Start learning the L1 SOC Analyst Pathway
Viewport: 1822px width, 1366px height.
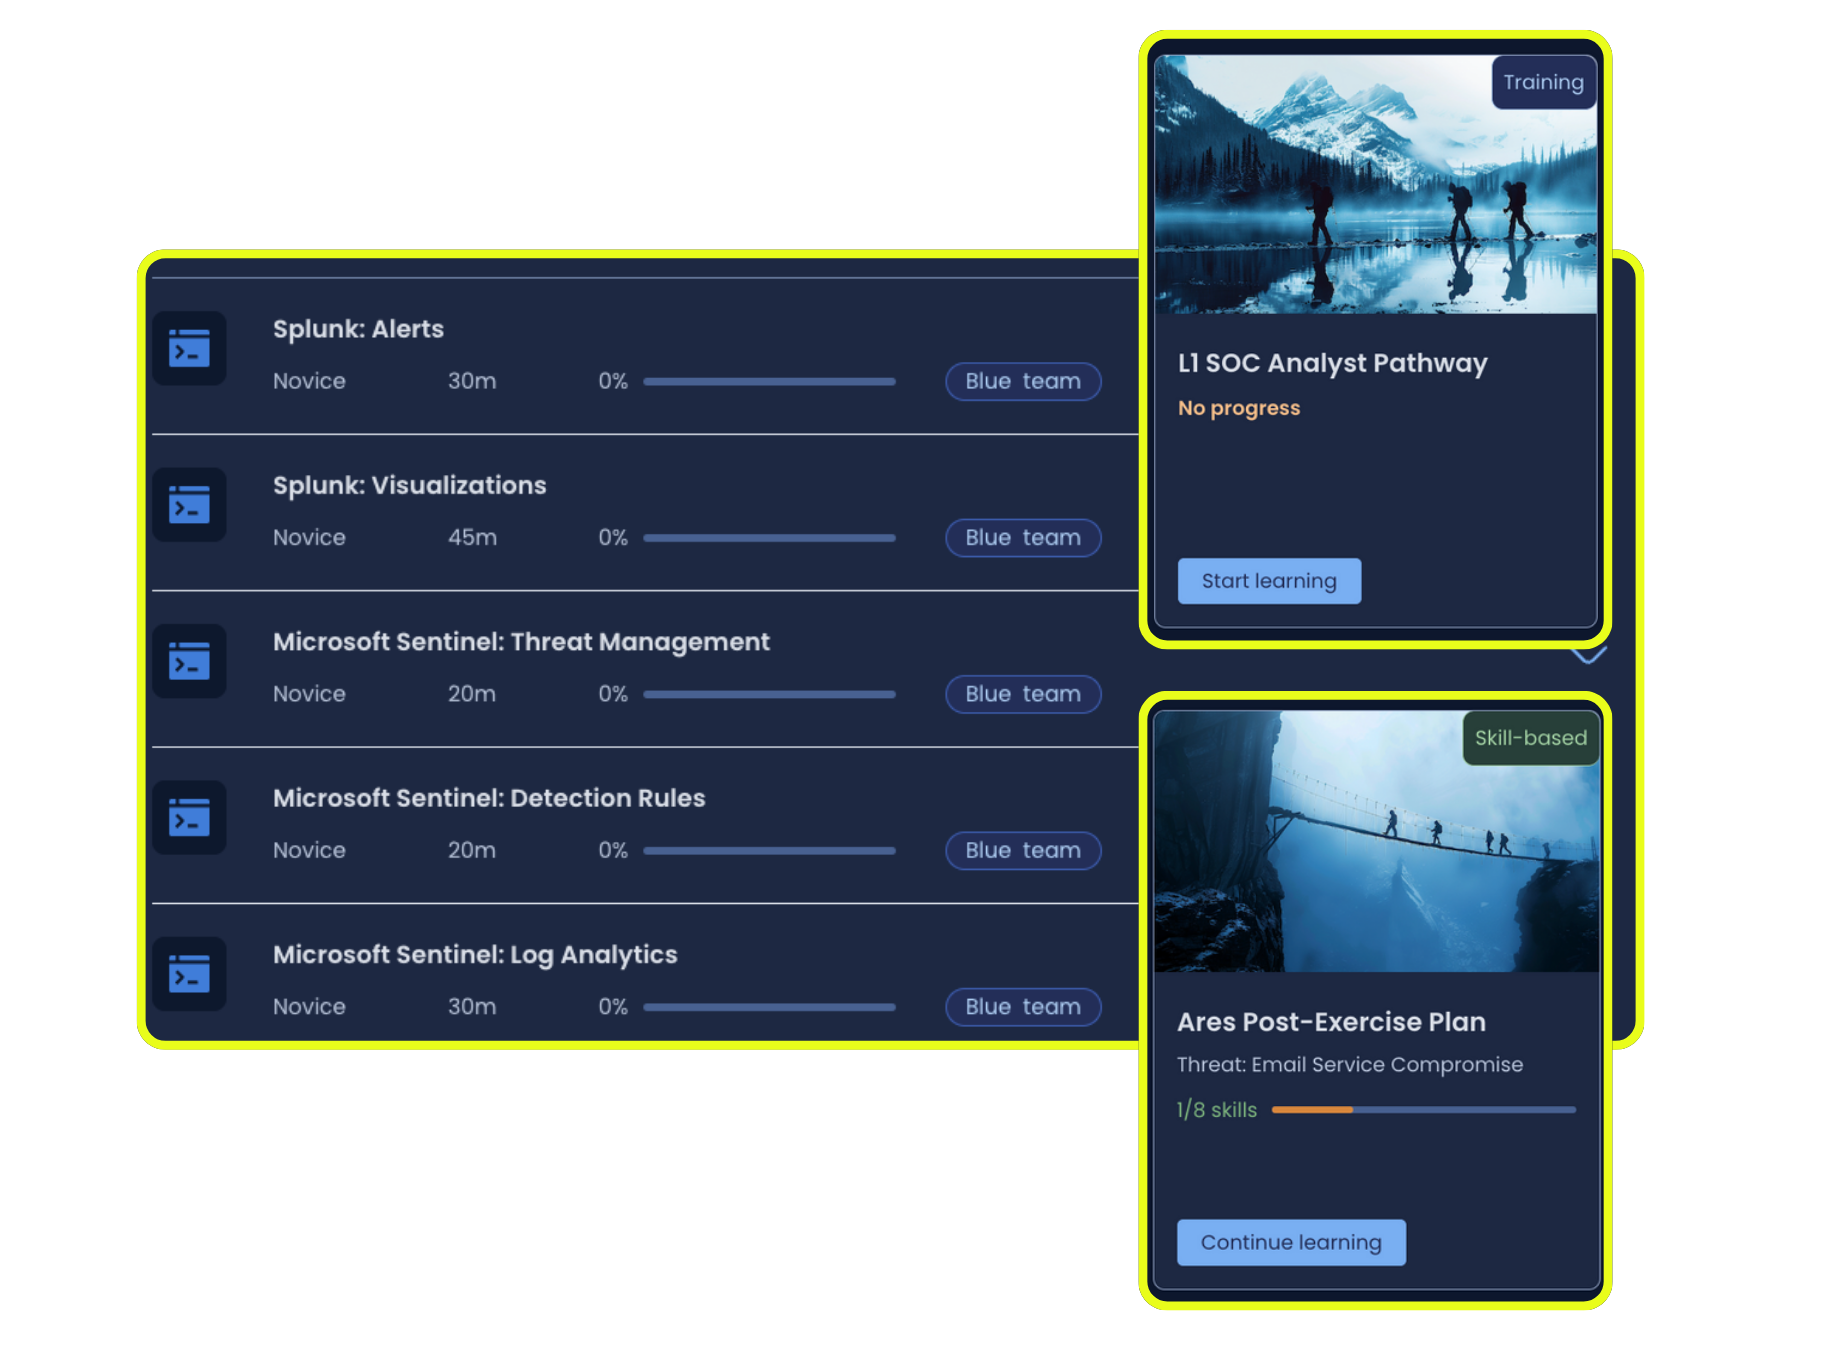click(1269, 581)
